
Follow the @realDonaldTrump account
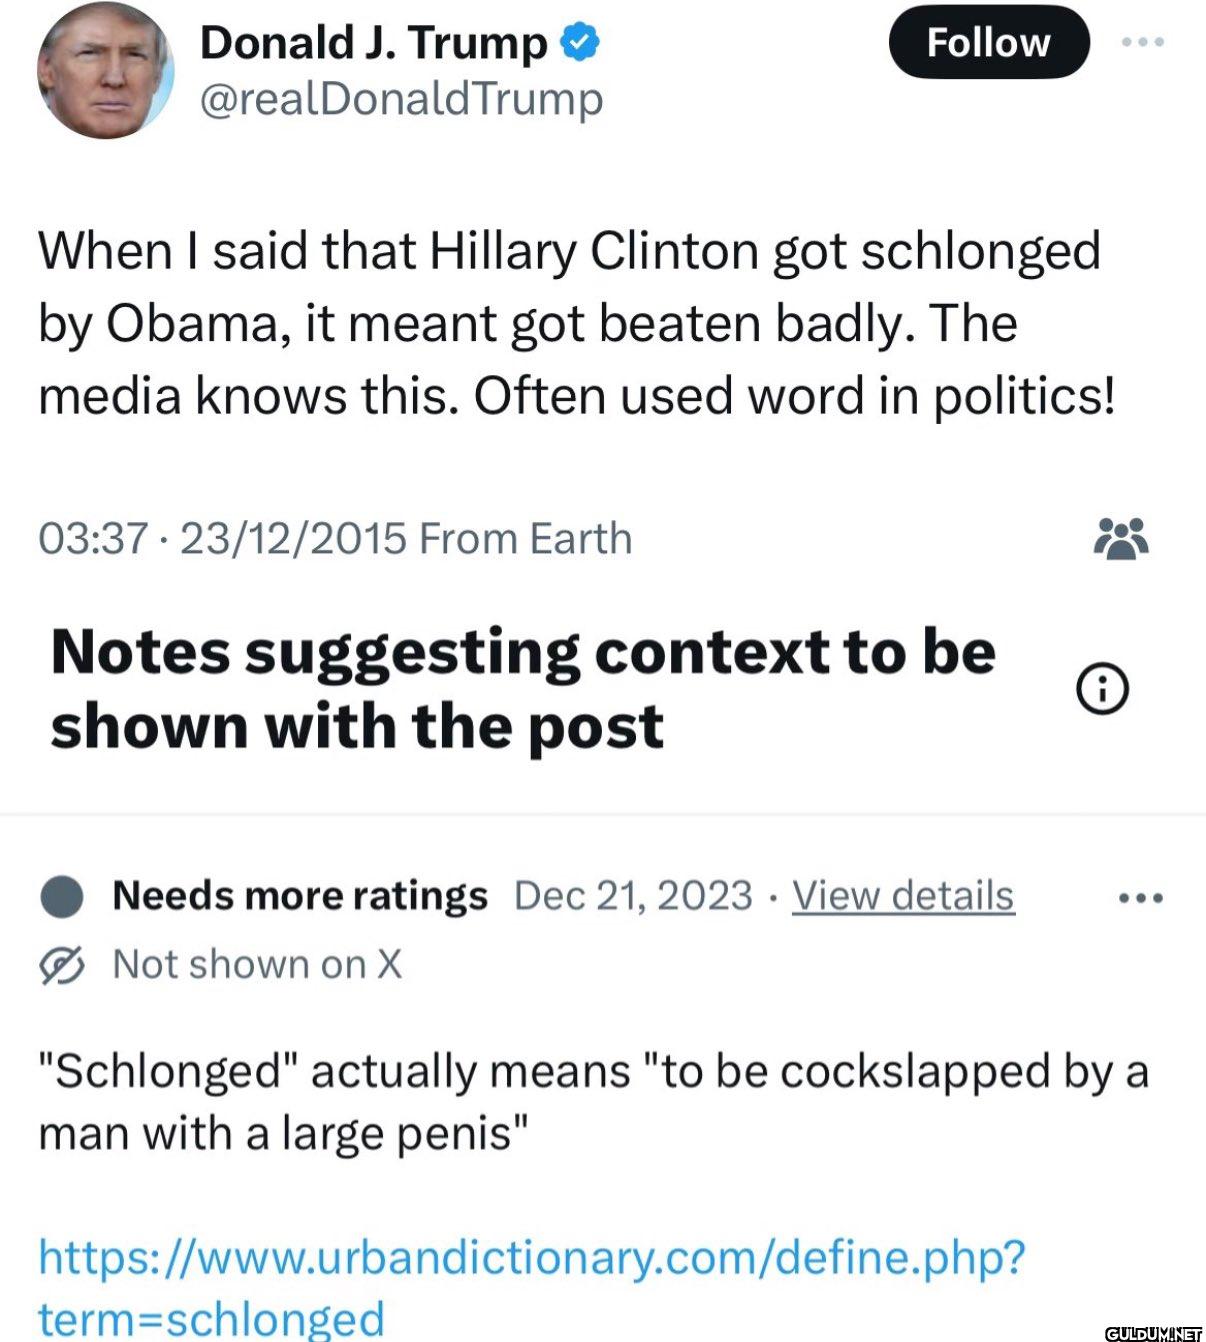(x=989, y=42)
